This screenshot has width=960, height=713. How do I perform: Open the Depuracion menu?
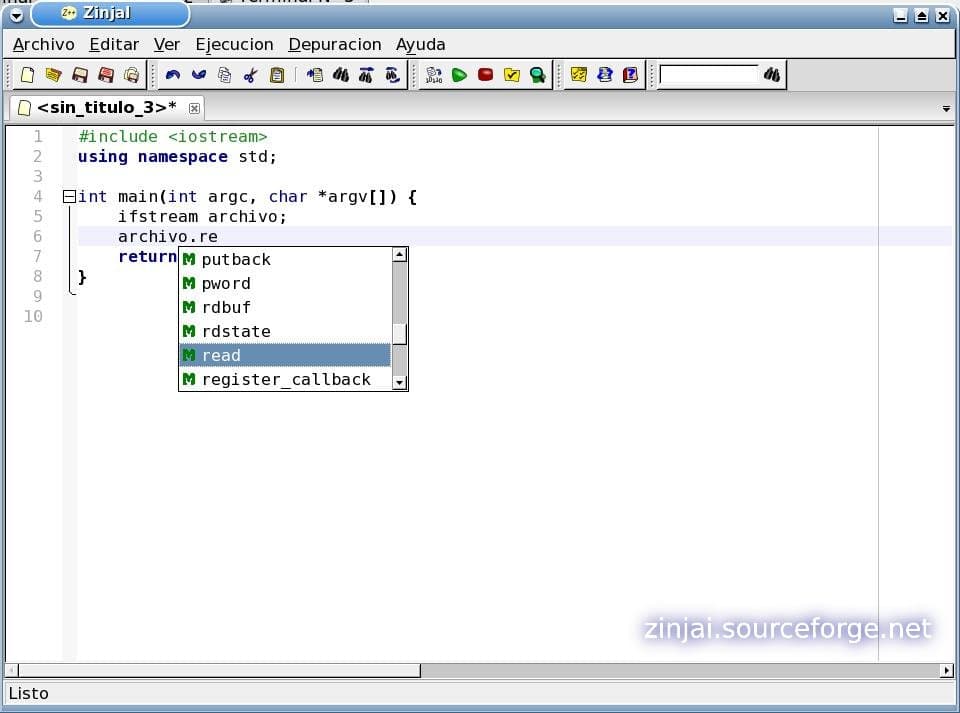[334, 44]
